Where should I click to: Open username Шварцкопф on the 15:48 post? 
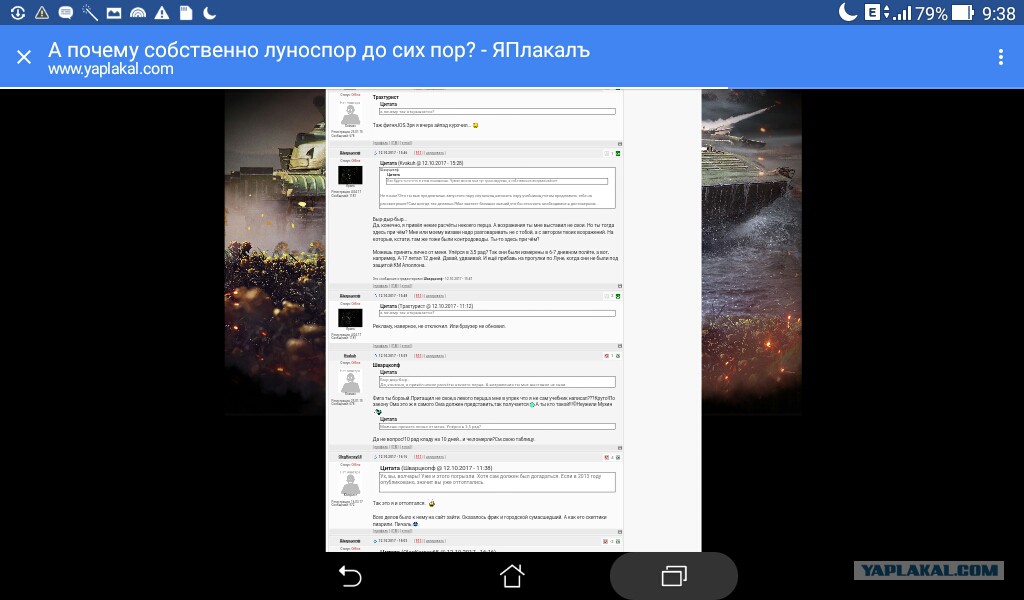[x=350, y=296]
